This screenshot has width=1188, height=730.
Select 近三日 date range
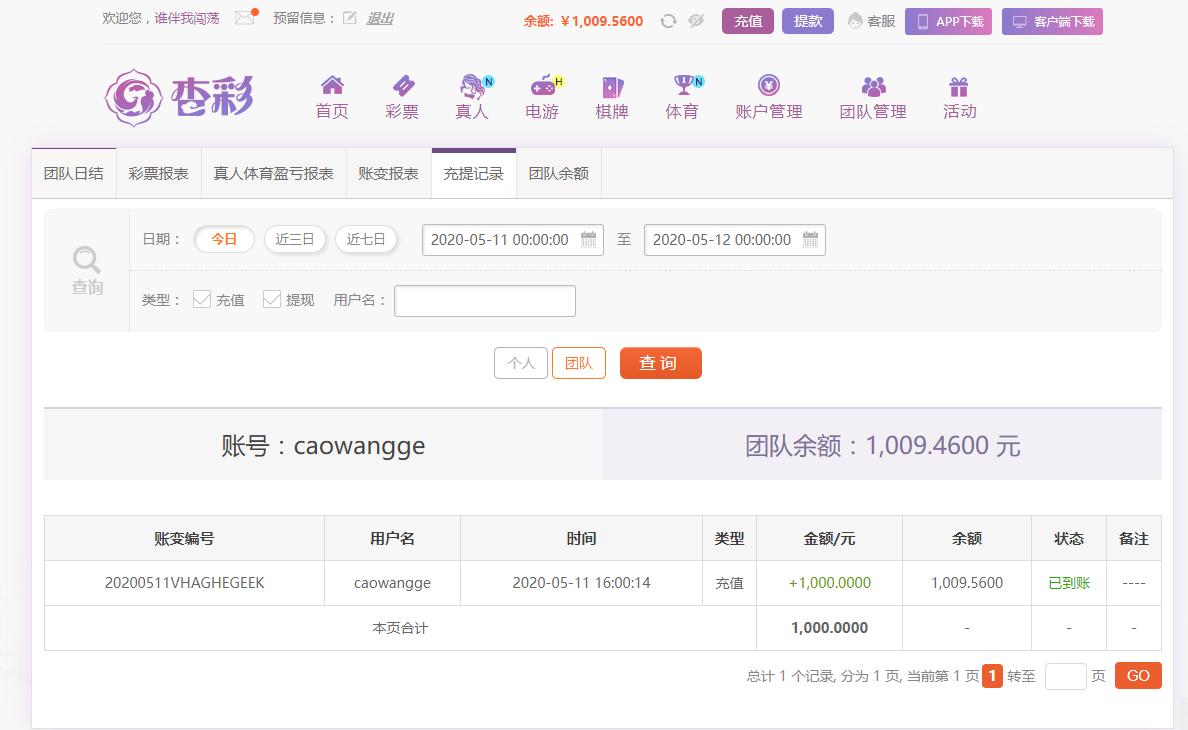(x=295, y=239)
